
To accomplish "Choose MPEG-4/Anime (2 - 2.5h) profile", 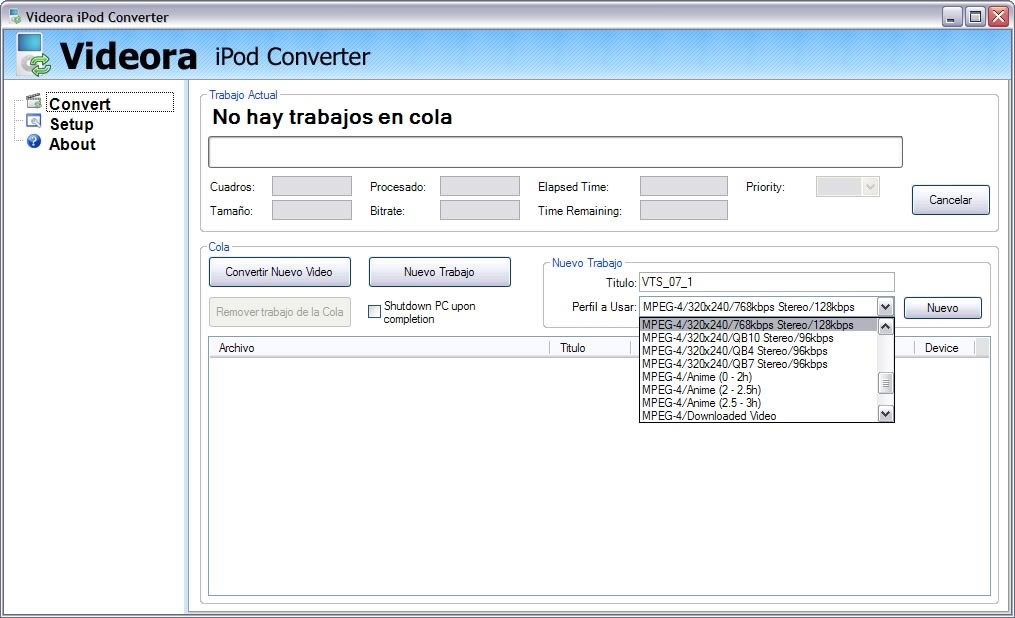I will [x=758, y=390].
